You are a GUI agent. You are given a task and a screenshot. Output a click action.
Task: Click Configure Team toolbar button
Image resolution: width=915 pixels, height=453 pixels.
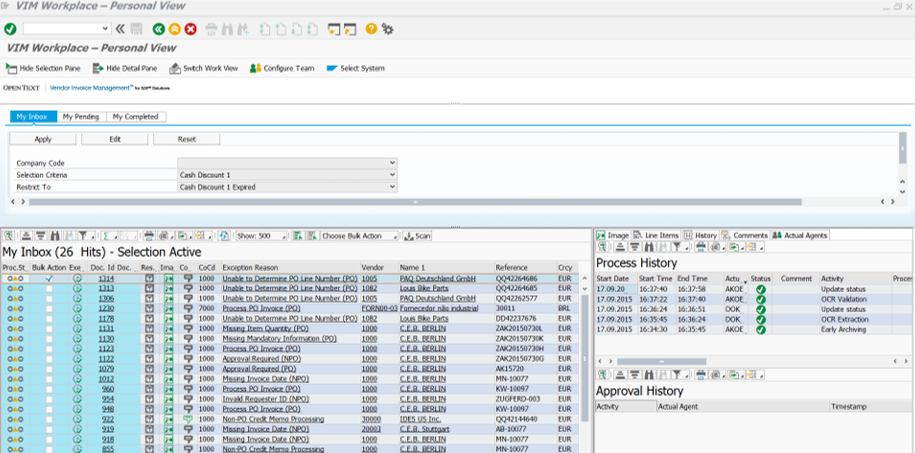(x=282, y=68)
